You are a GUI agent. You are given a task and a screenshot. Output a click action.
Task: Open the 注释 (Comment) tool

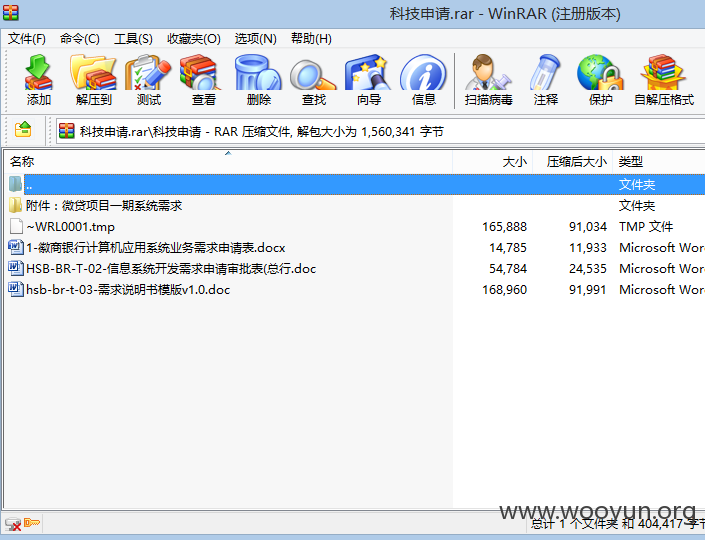pos(545,72)
